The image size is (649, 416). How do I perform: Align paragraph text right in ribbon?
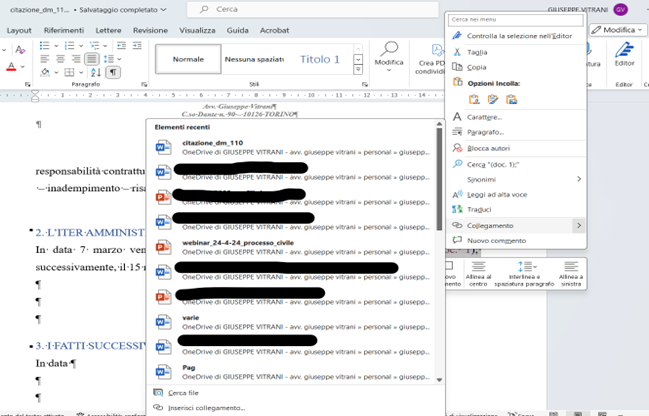(76, 59)
